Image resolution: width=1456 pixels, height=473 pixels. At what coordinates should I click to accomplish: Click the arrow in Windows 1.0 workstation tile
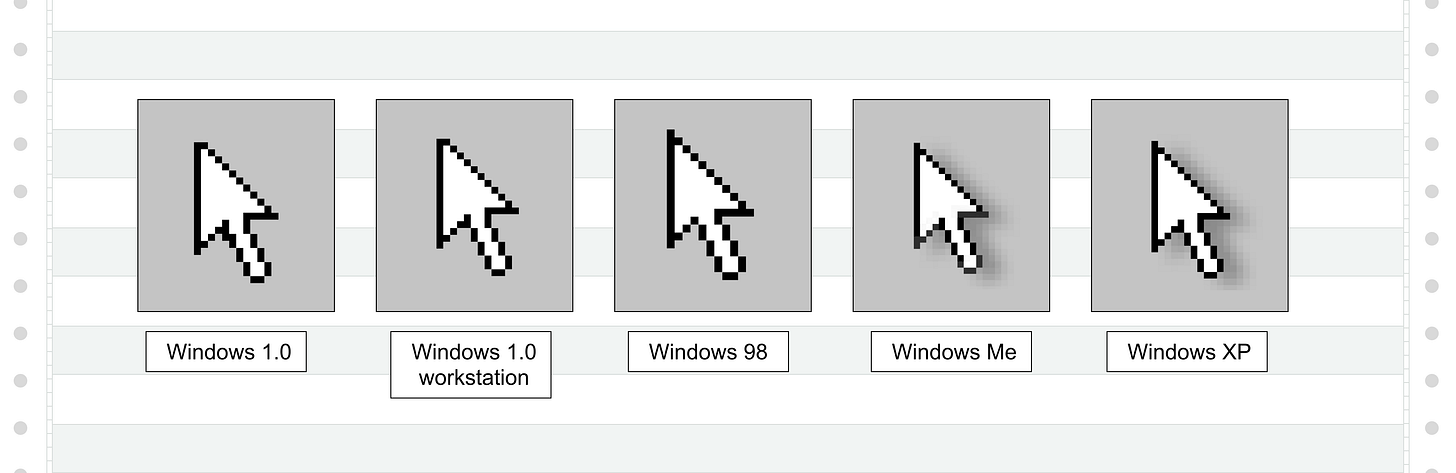pos(477,206)
